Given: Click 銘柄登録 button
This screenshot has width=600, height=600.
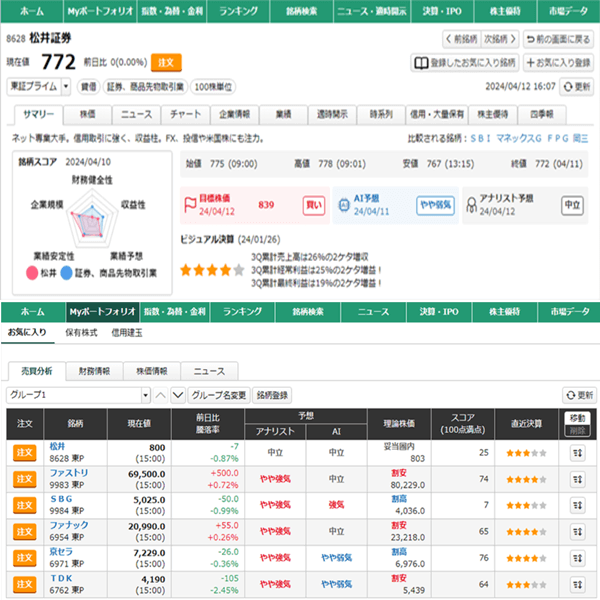Looking at the screenshot, I should (272, 395).
